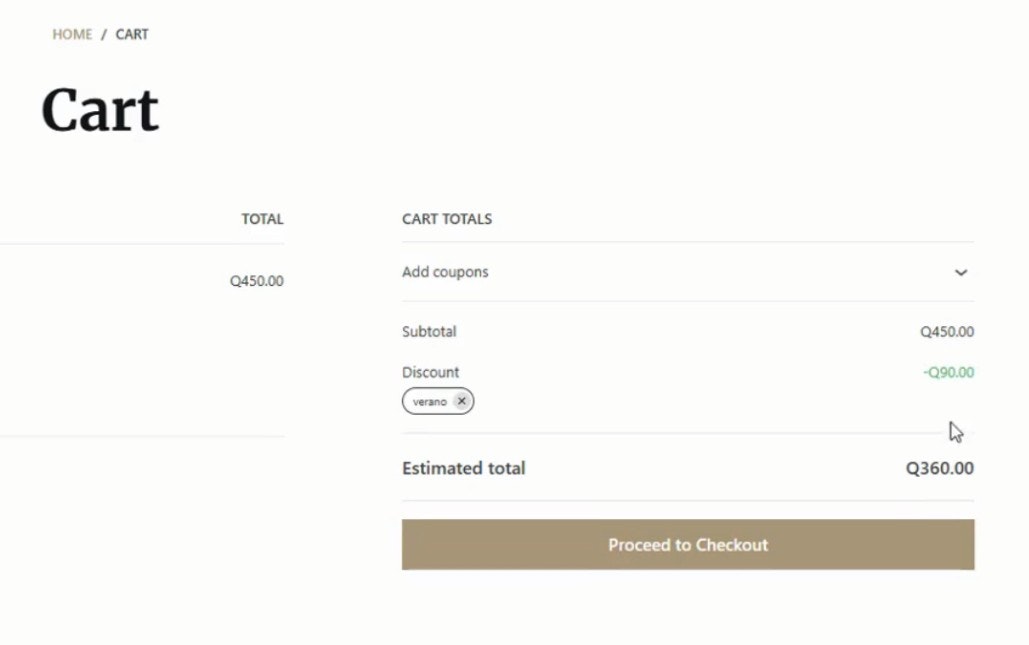This screenshot has height=645, width=1029.
Task: Click the TOTAL column header
Action: click(x=262, y=219)
